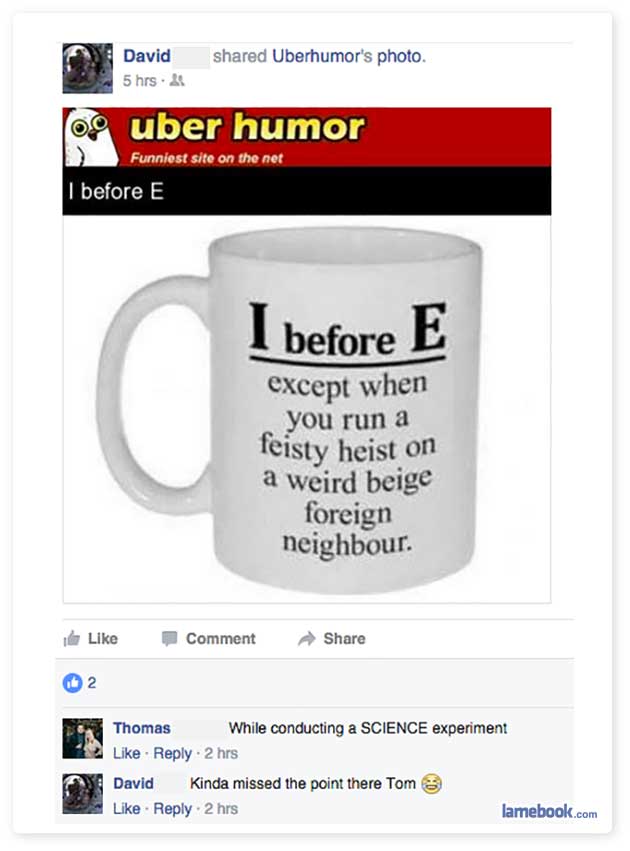Click the laughing emoji in David's comment
Screen dimensions: 630x851
(x=431, y=783)
